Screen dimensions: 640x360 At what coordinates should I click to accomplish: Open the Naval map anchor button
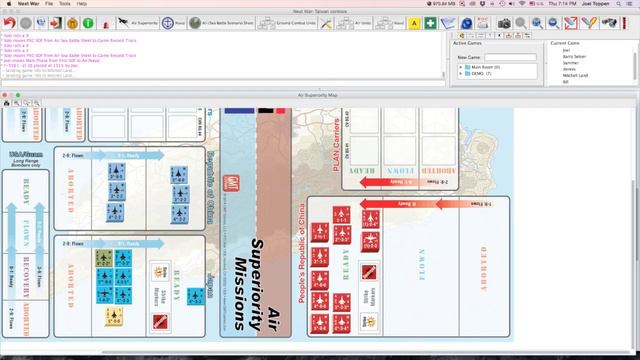[x=173, y=23]
